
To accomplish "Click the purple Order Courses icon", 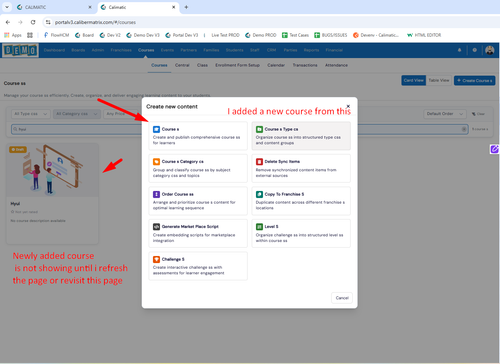I will tap(156, 194).
